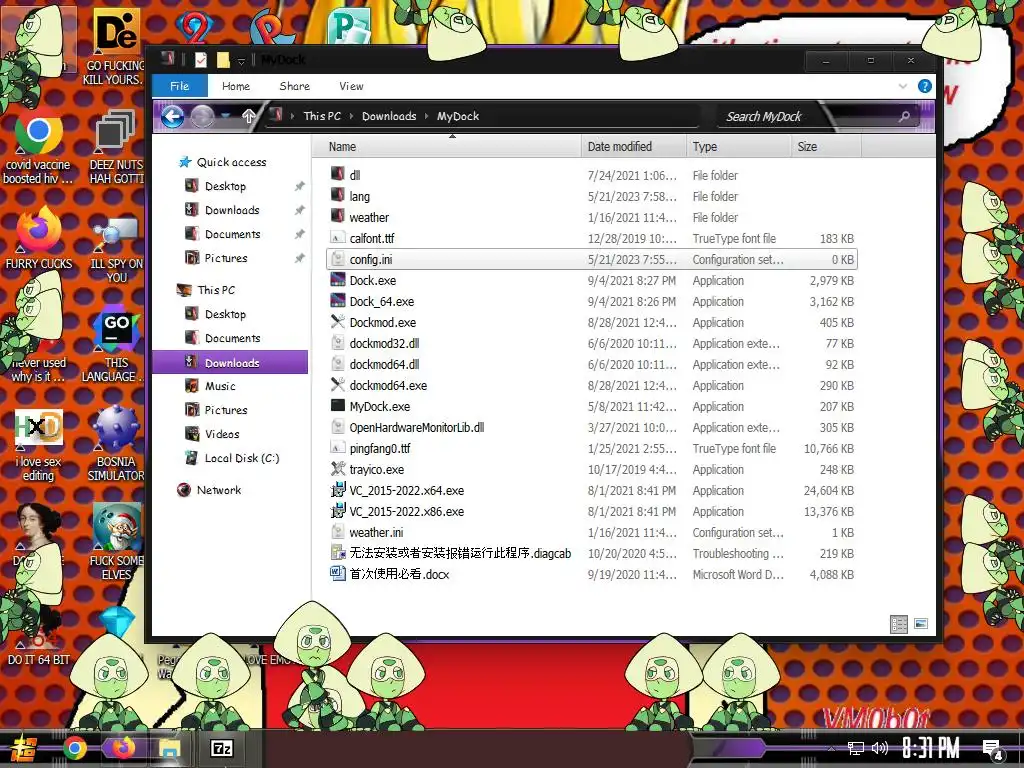Select Local Disk (C:) in navigation pane
Viewport: 1024px width, 768px height.
pyautogui.click(x=242, y=458)
